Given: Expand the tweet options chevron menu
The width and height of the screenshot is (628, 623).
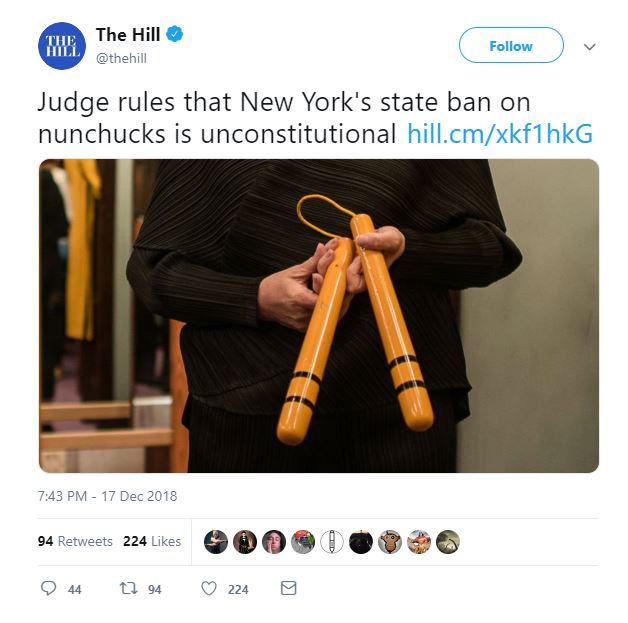Looking at the screenshot, I should [x=590, y=46].
